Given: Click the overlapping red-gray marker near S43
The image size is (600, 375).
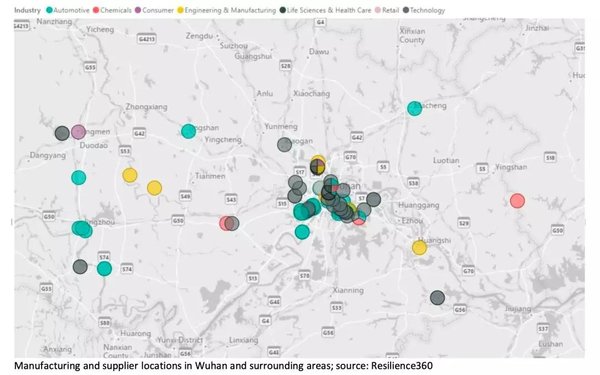Looking at the screenshot, I should click(229, 223).
